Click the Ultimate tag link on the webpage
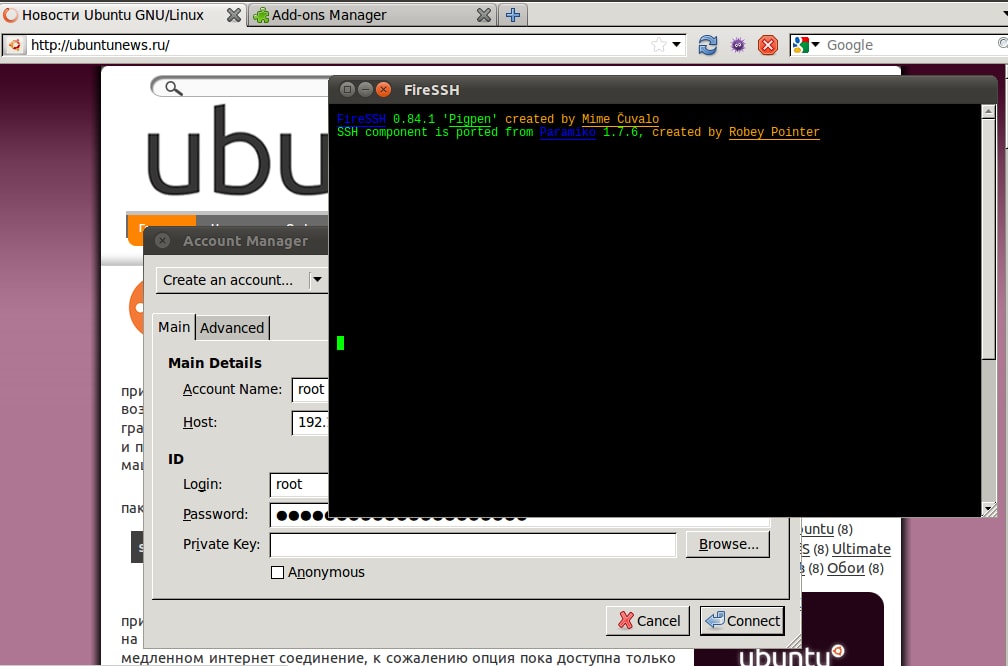 click(861, 549)
